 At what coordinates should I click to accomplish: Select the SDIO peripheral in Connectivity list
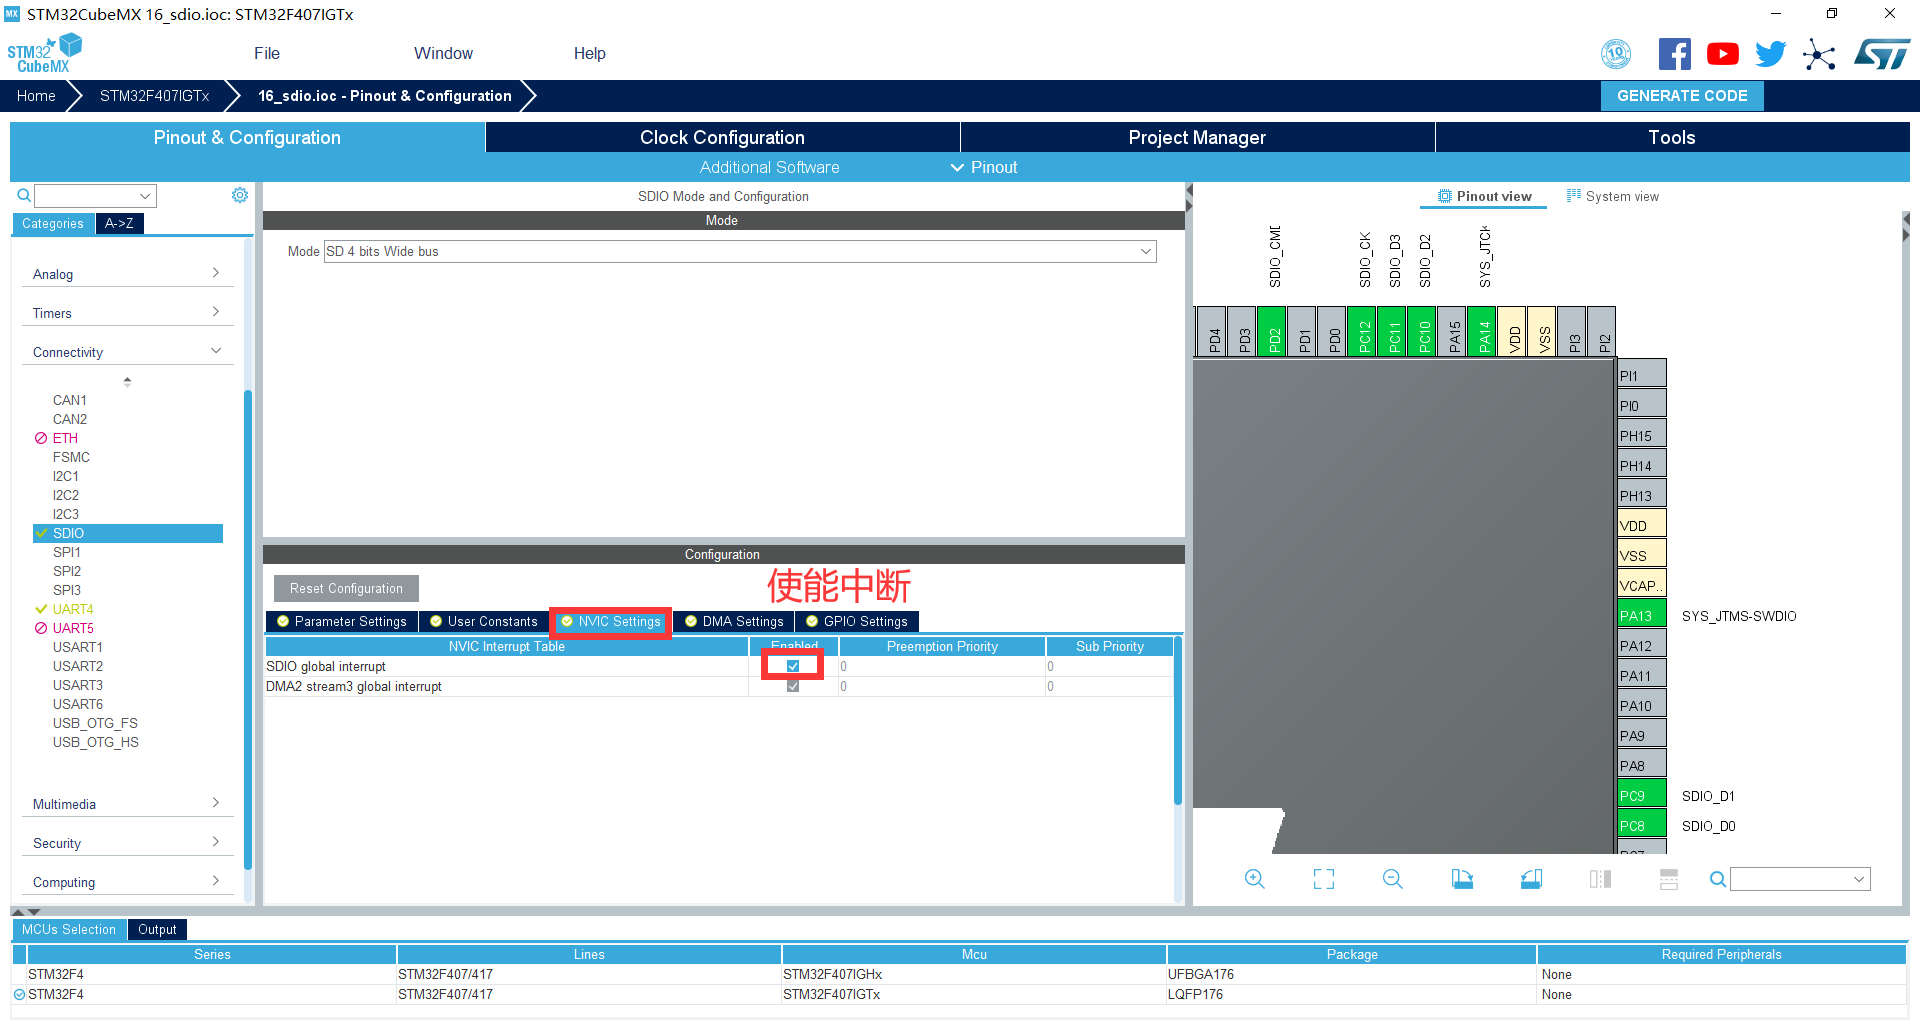[69, 533]
